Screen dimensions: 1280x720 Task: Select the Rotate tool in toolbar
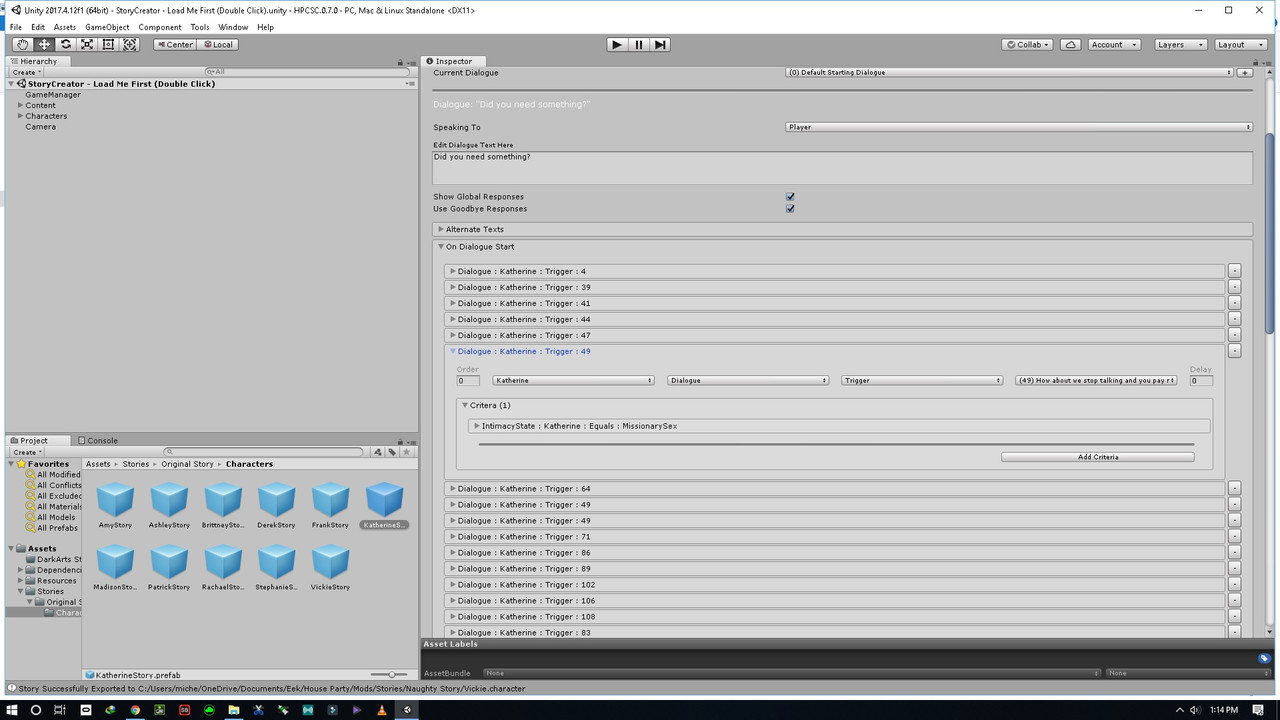click(65, 44)
